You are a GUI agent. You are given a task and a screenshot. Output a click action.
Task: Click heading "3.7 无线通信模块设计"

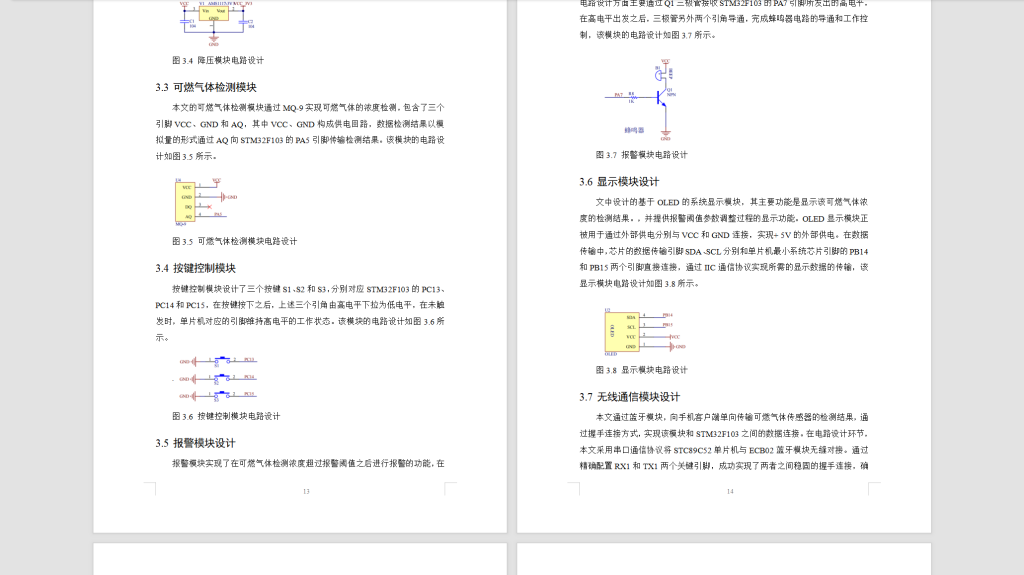[x=630, y=397]
